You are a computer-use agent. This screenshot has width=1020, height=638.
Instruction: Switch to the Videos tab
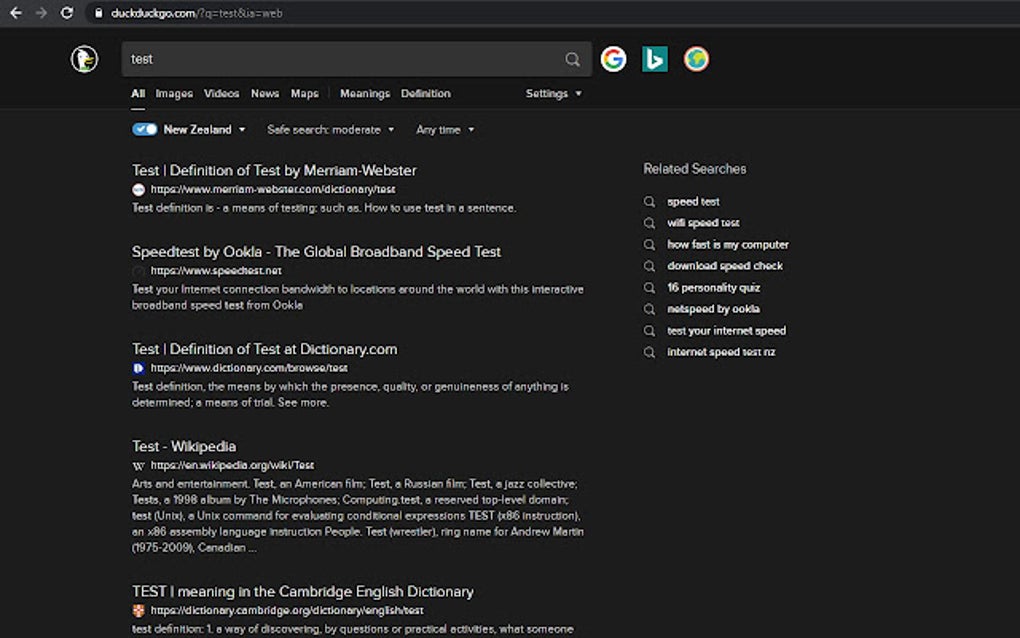222,94
